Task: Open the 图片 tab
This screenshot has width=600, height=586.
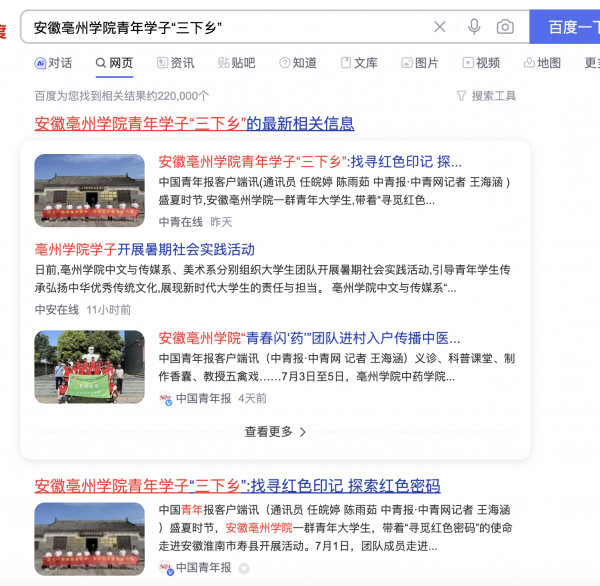Action: pyautogui.click(x=420, y=63)
